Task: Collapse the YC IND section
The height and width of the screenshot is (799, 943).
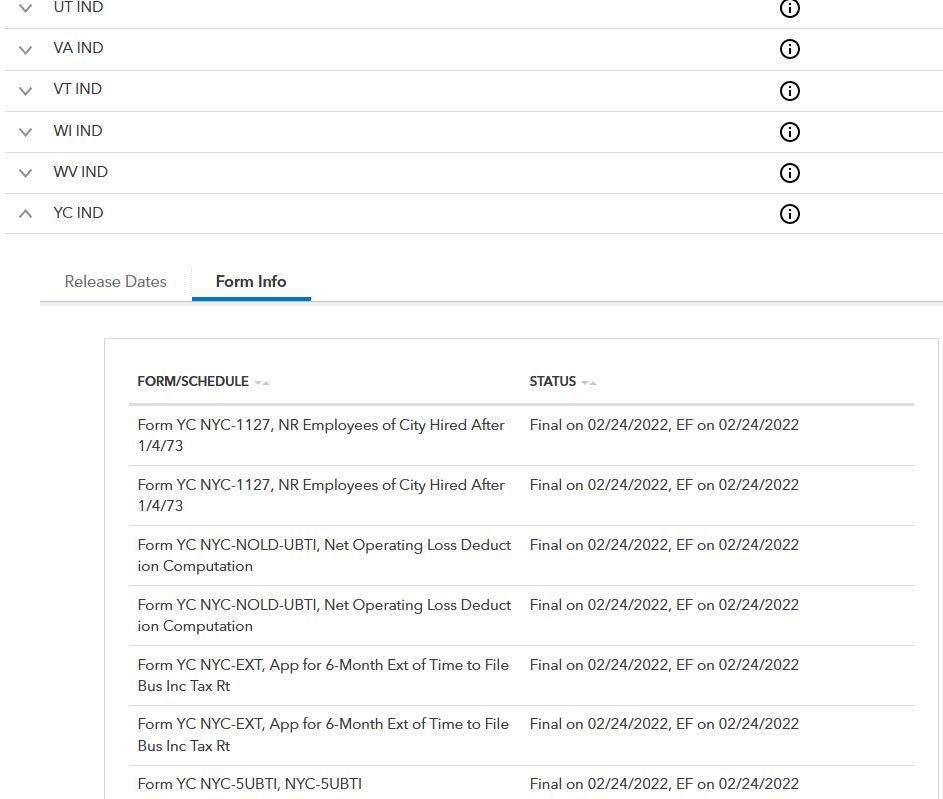Action: click(x=26, y=213)
